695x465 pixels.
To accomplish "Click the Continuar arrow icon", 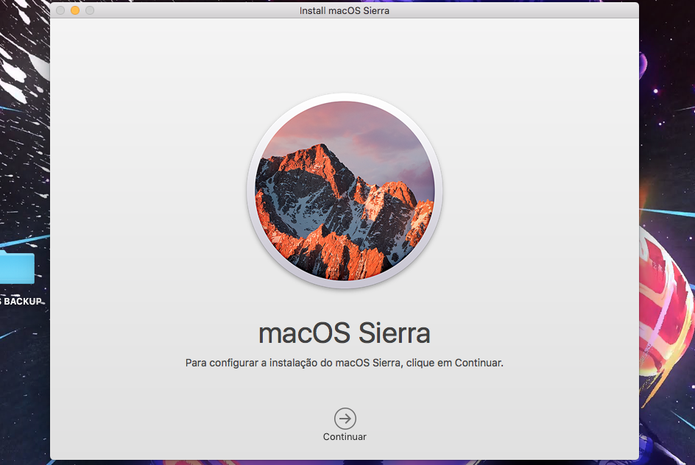I will coord(345,418).
